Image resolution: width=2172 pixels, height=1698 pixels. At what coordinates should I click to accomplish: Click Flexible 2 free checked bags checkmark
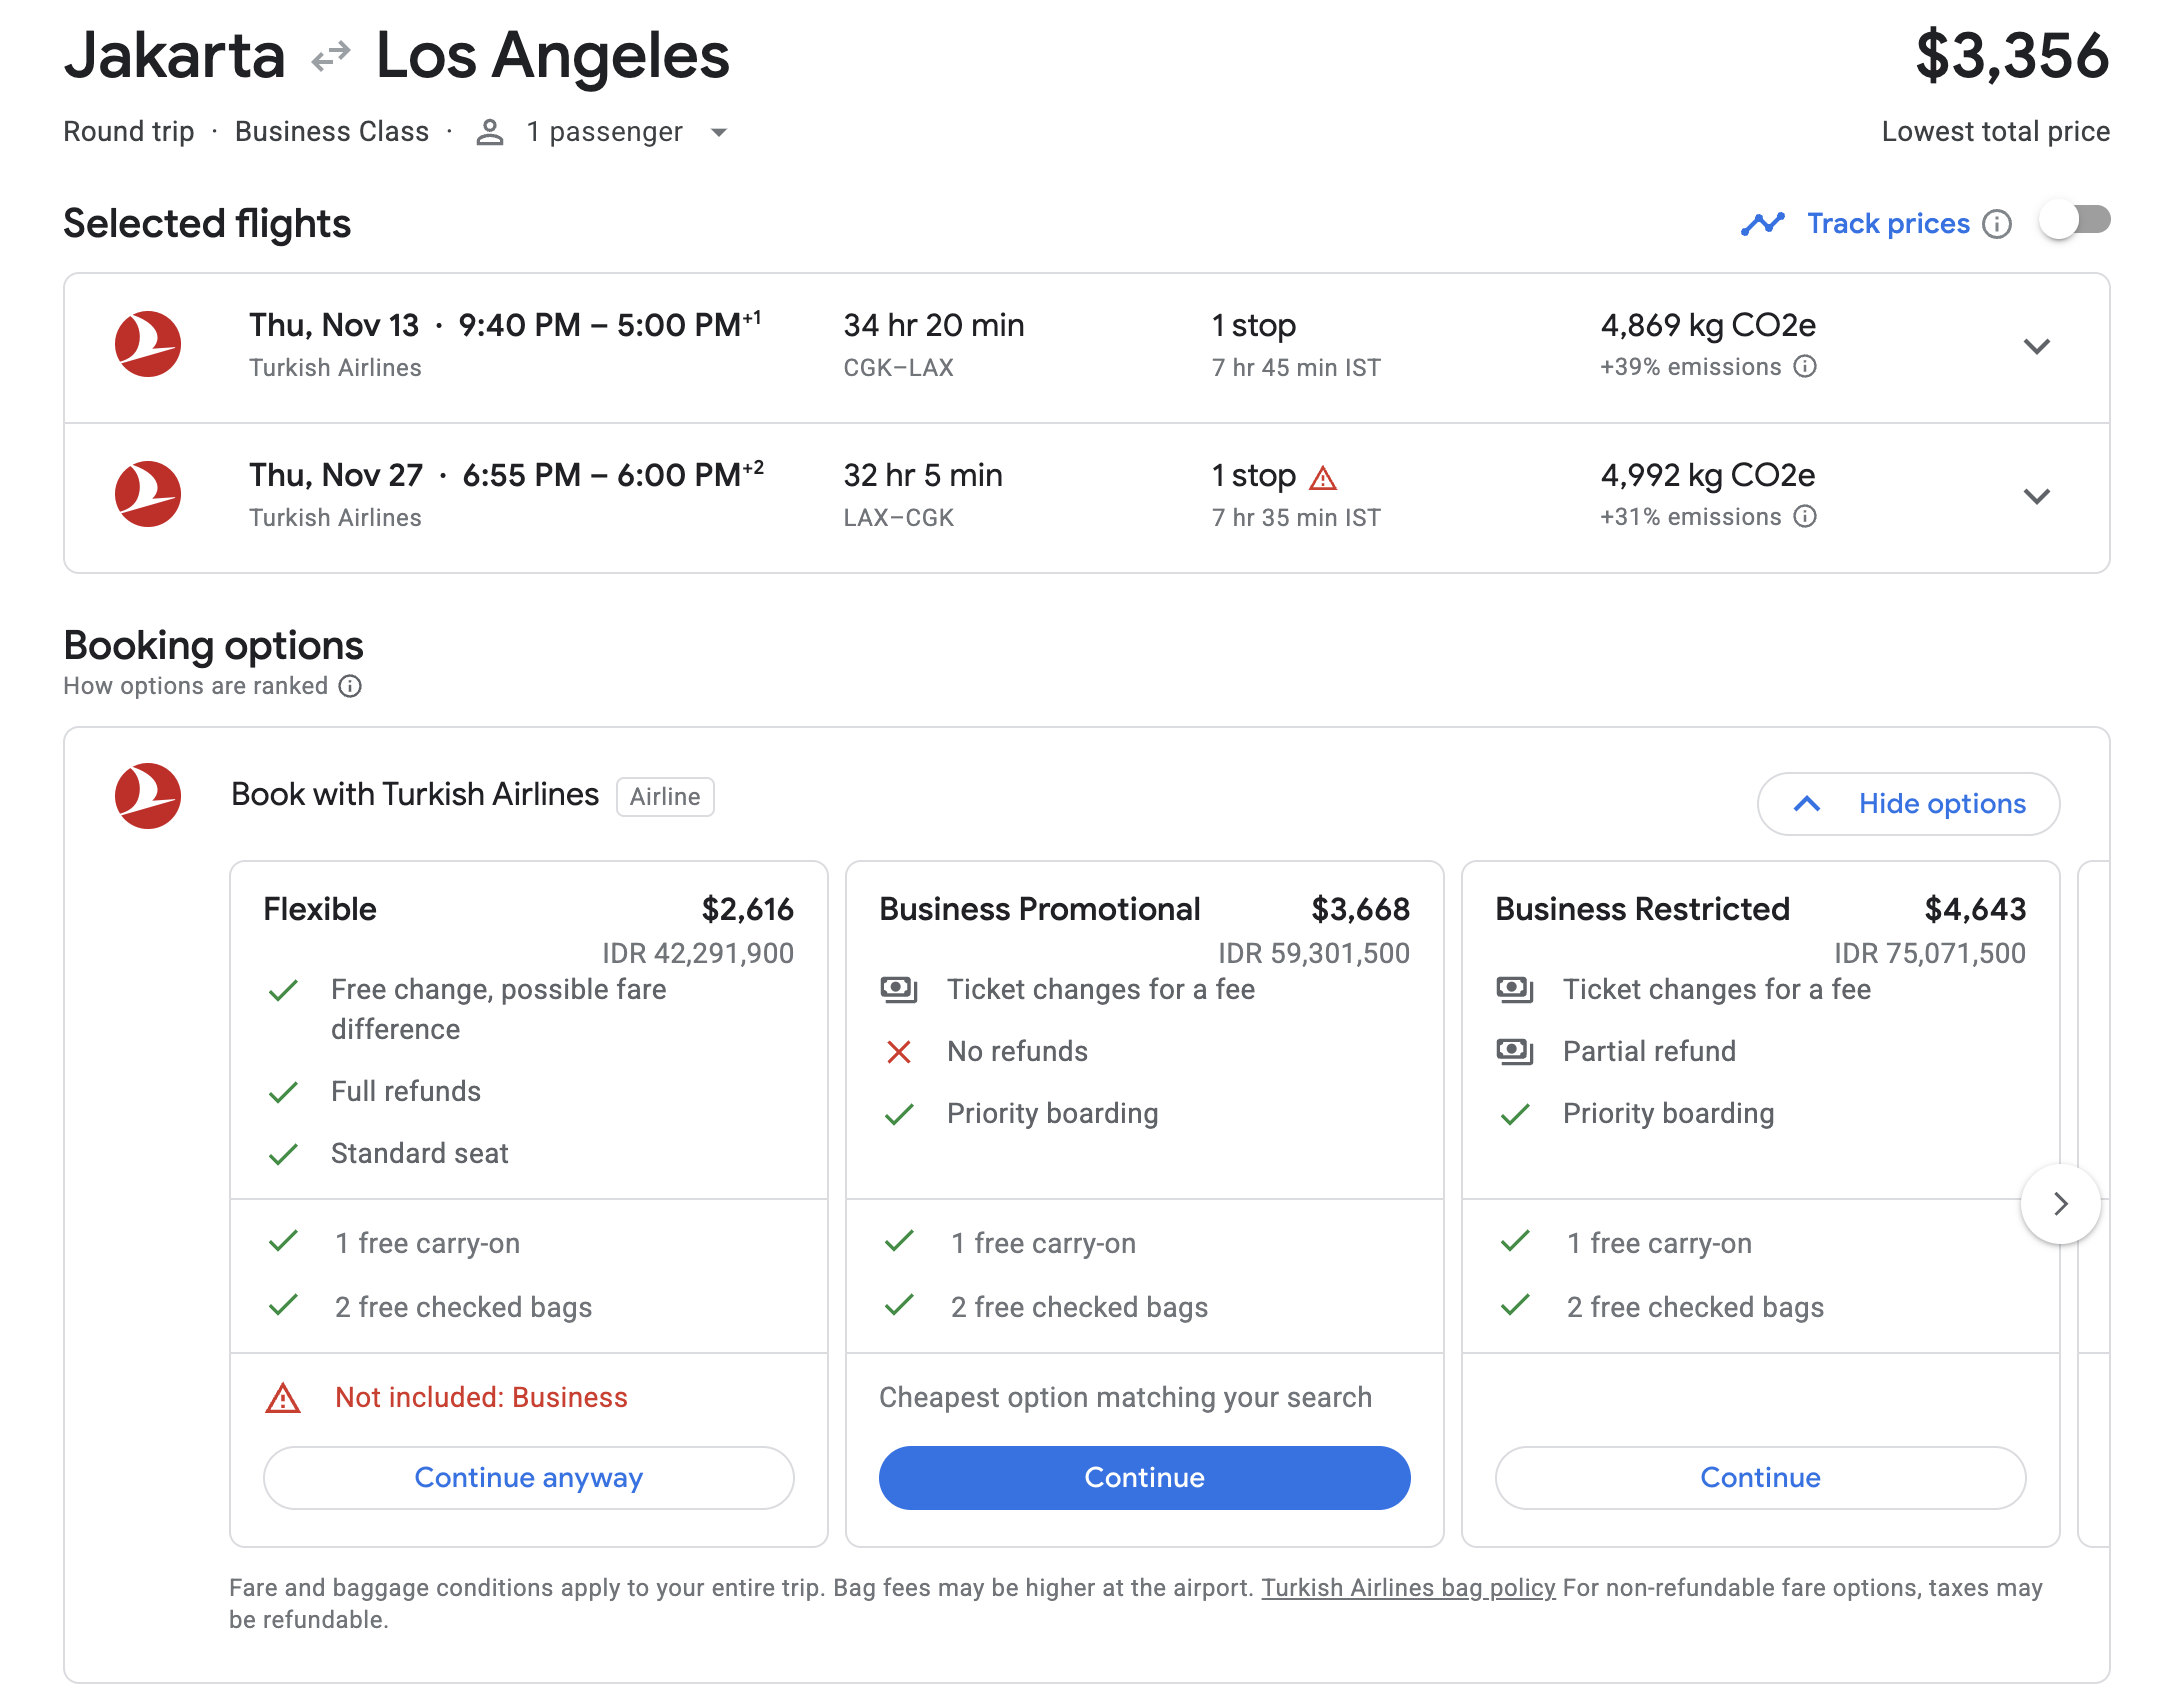click(x=284, y=1305)
